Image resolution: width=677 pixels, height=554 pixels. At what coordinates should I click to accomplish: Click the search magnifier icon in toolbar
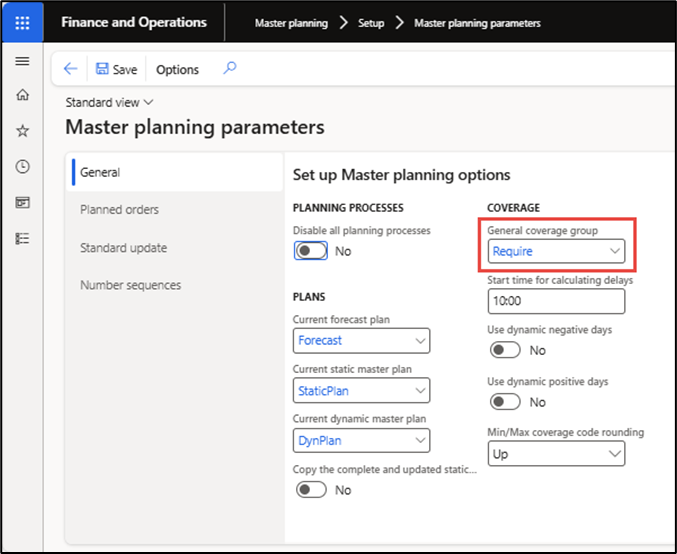[230, 68]
